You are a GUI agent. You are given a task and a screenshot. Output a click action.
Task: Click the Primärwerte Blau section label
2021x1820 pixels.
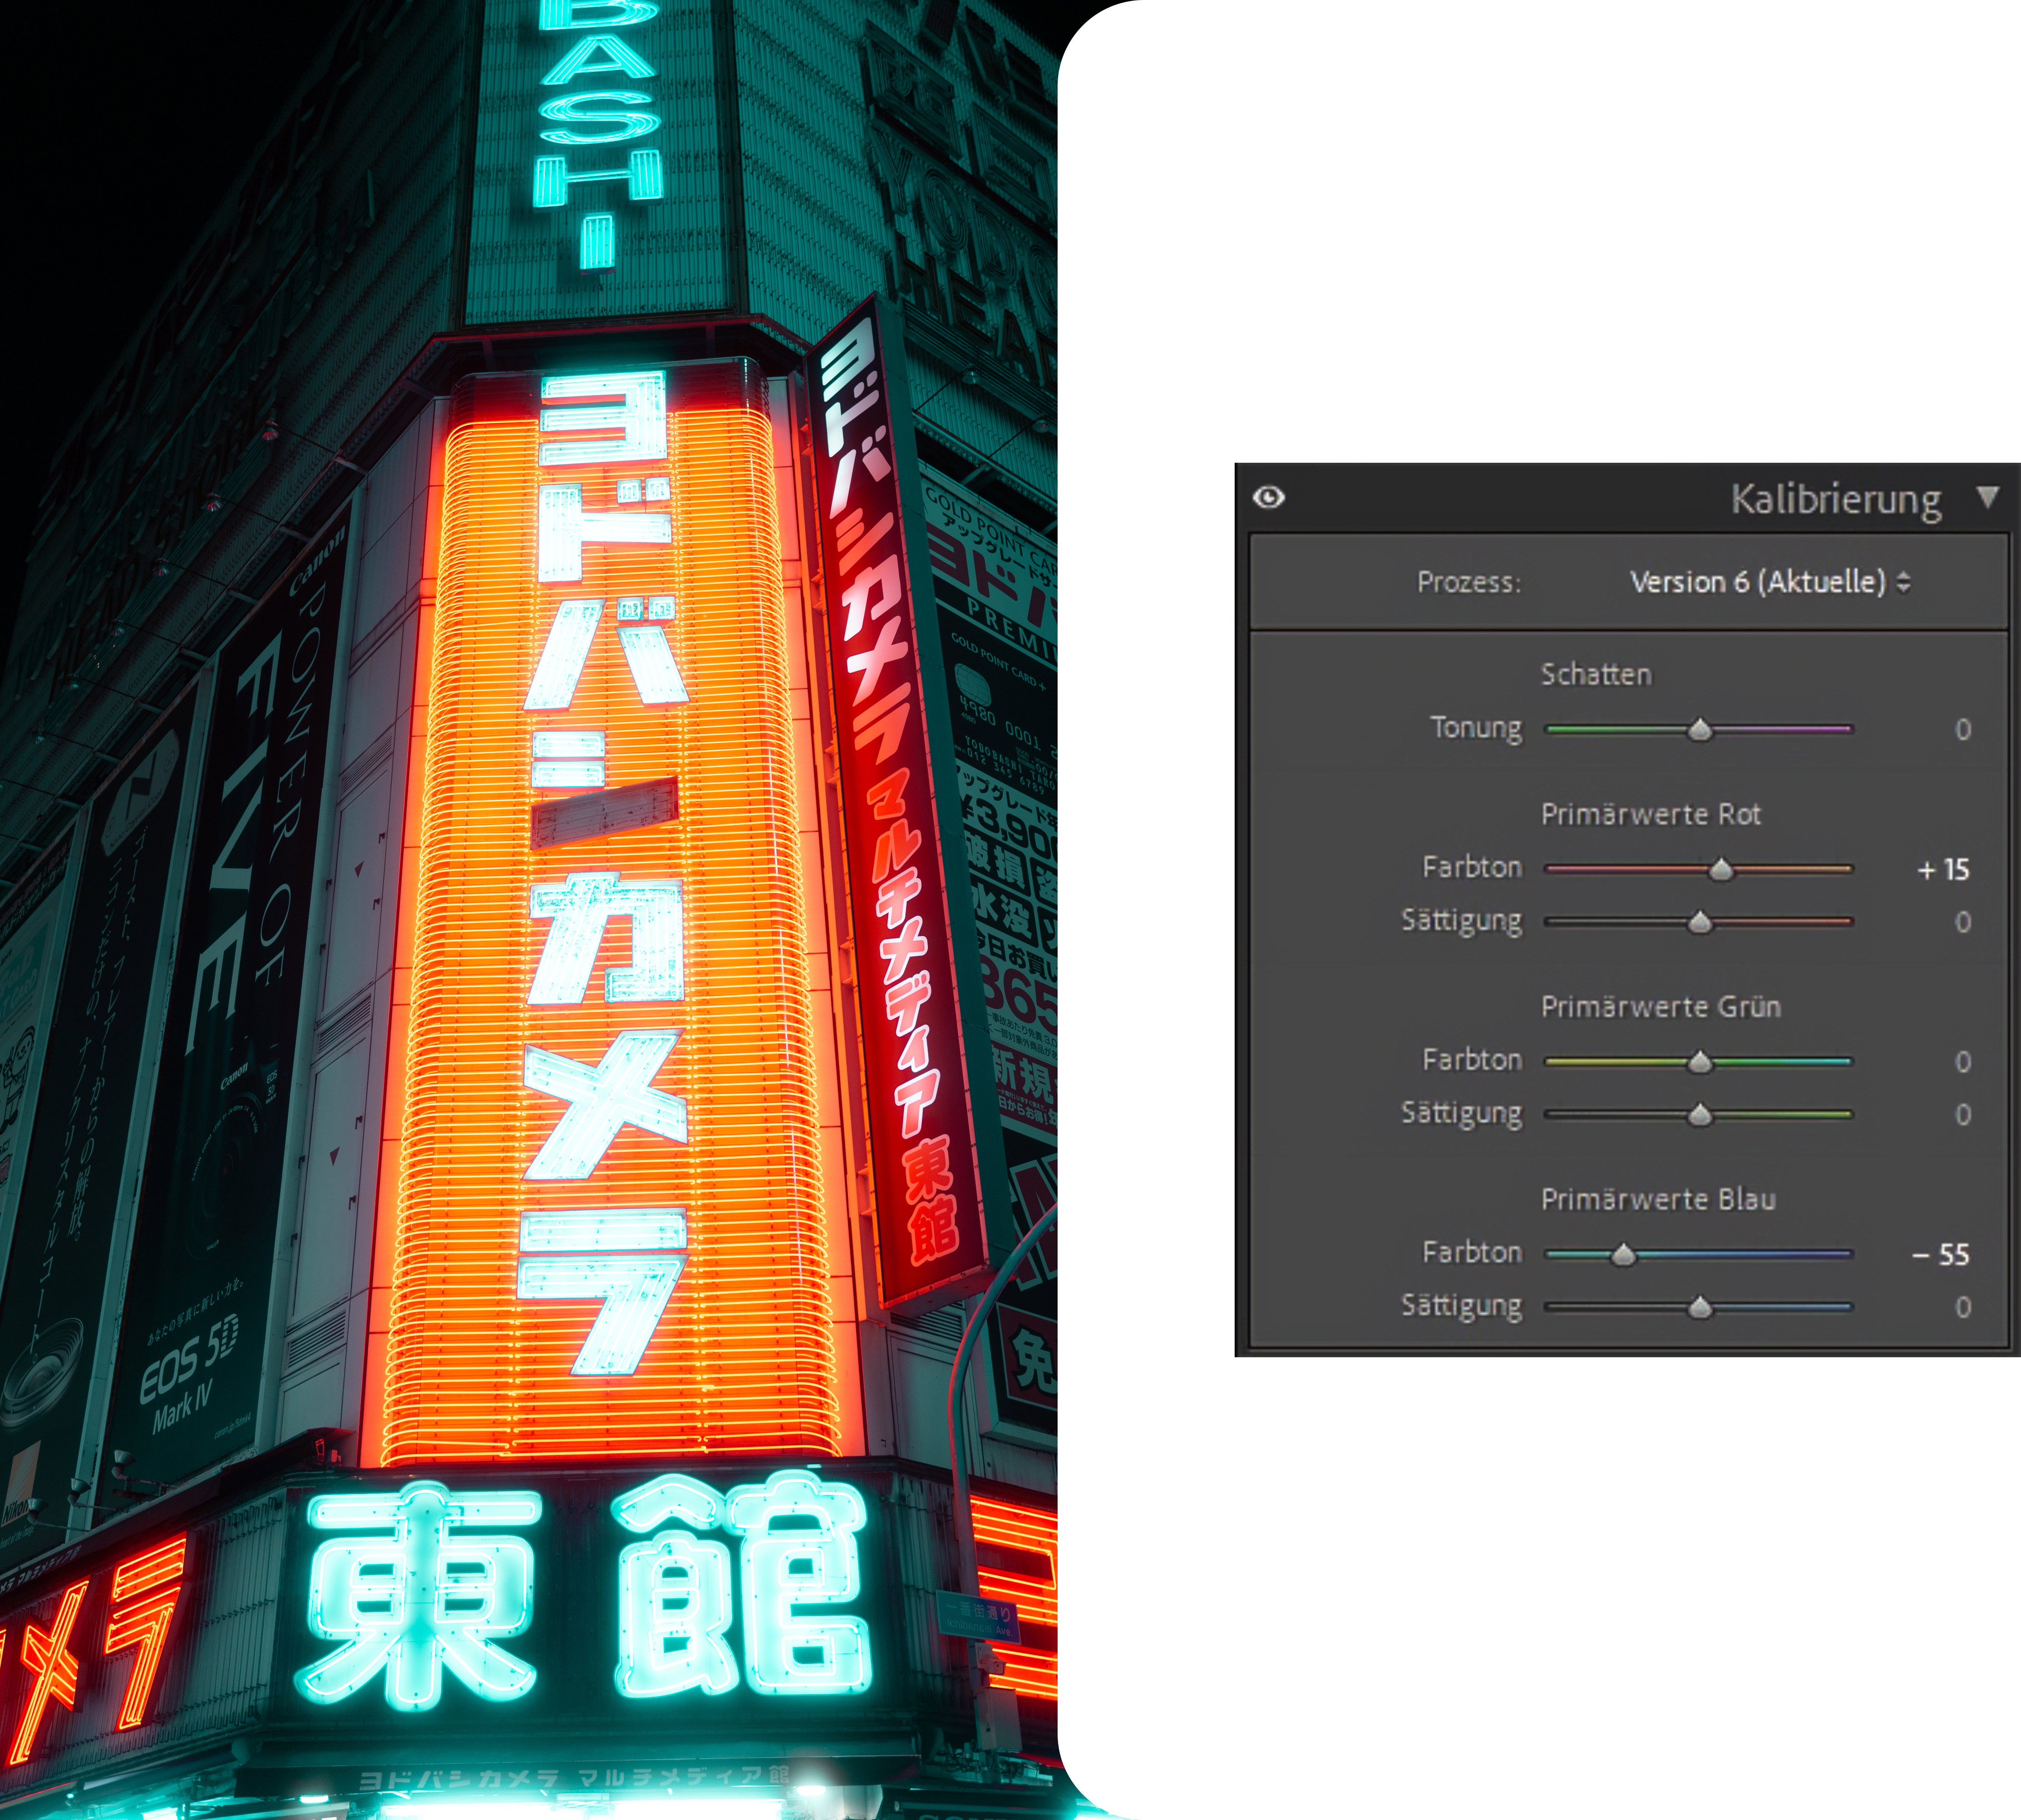click(1658, 1199)
